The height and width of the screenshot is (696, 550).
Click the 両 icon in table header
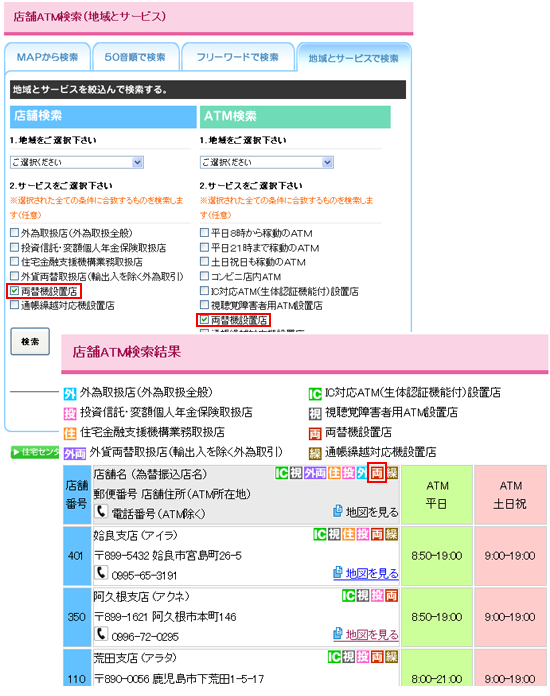(x=377, y=473)
